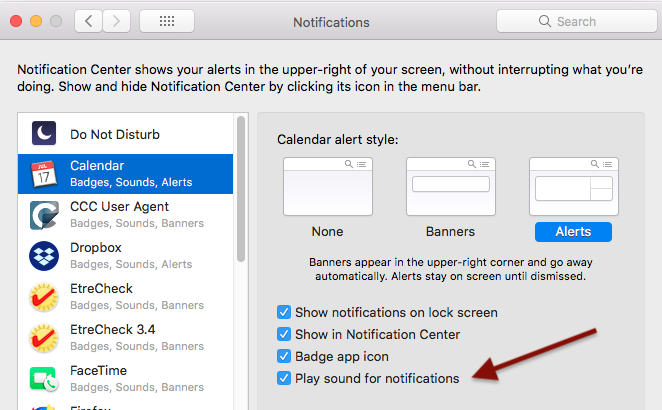Uncheck Show in Notification Center
This screenshot has height=410, width=662.
[284, 334]
